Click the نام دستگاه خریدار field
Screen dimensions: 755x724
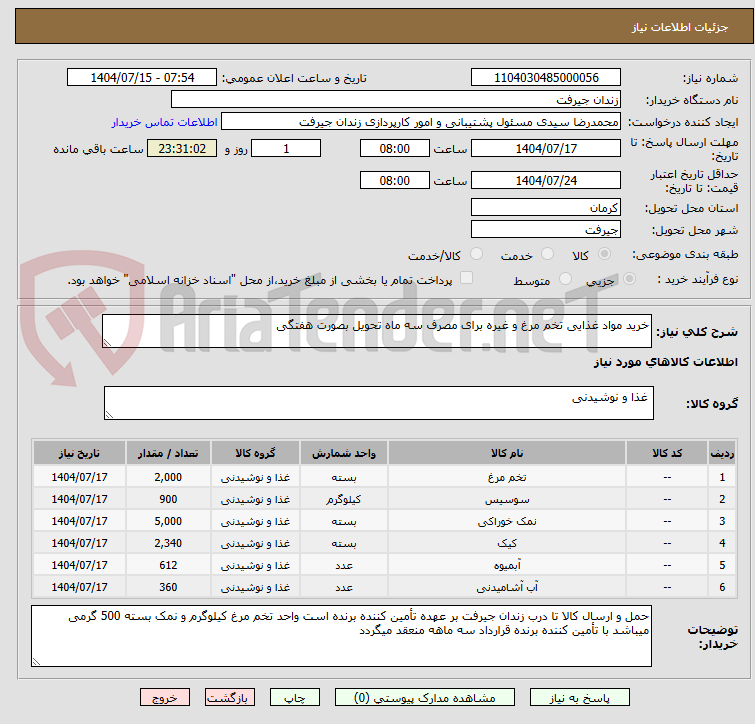(x=396, y=100)
